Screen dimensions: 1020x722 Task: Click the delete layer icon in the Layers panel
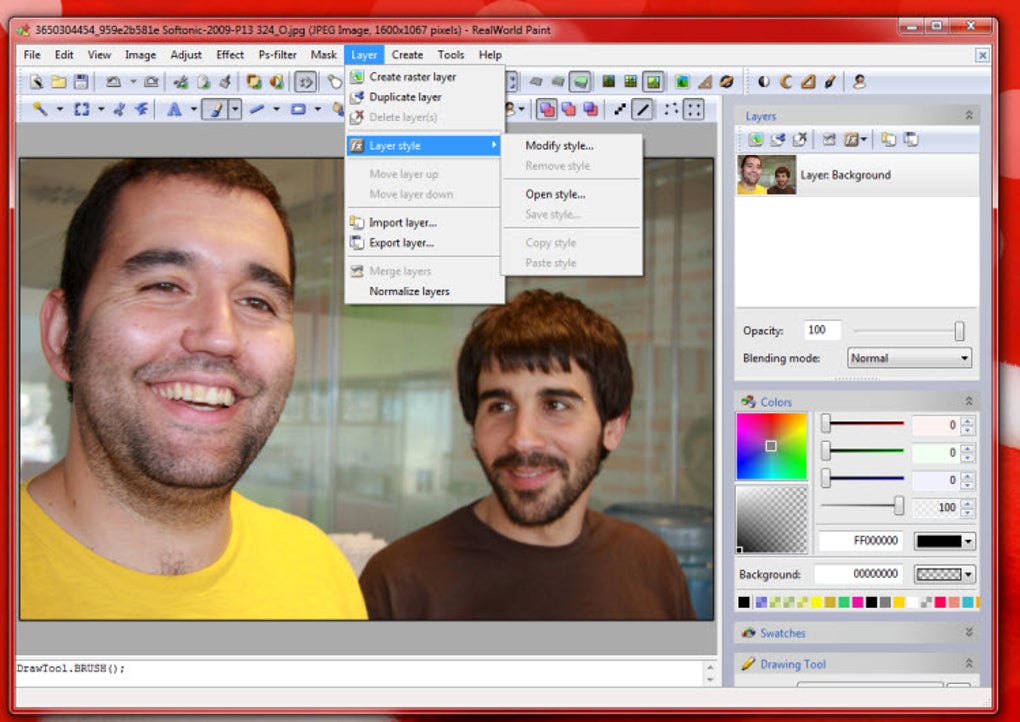pos(799,139)
